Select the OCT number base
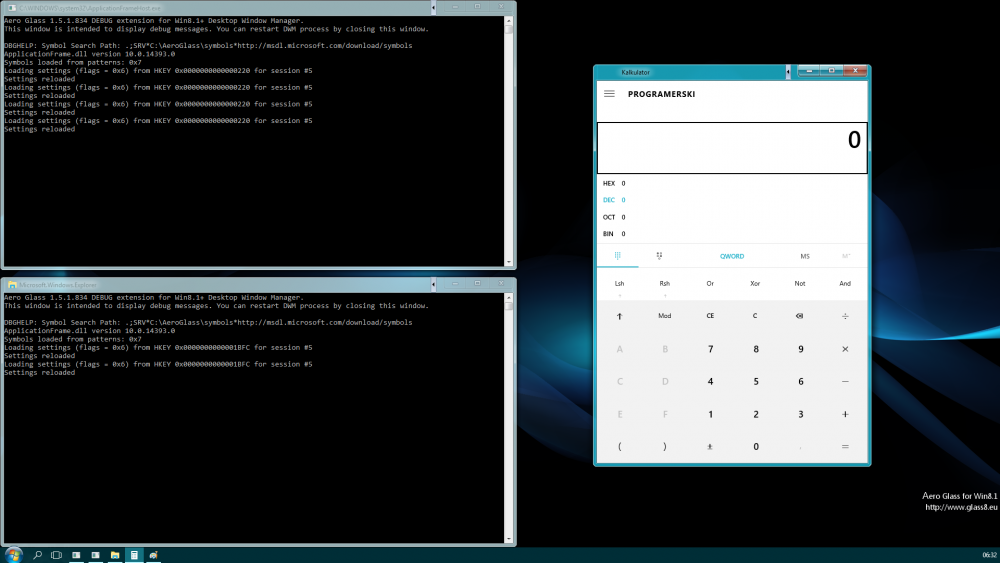The height and width of the screenshot is (563, 1000). (609, 217)
